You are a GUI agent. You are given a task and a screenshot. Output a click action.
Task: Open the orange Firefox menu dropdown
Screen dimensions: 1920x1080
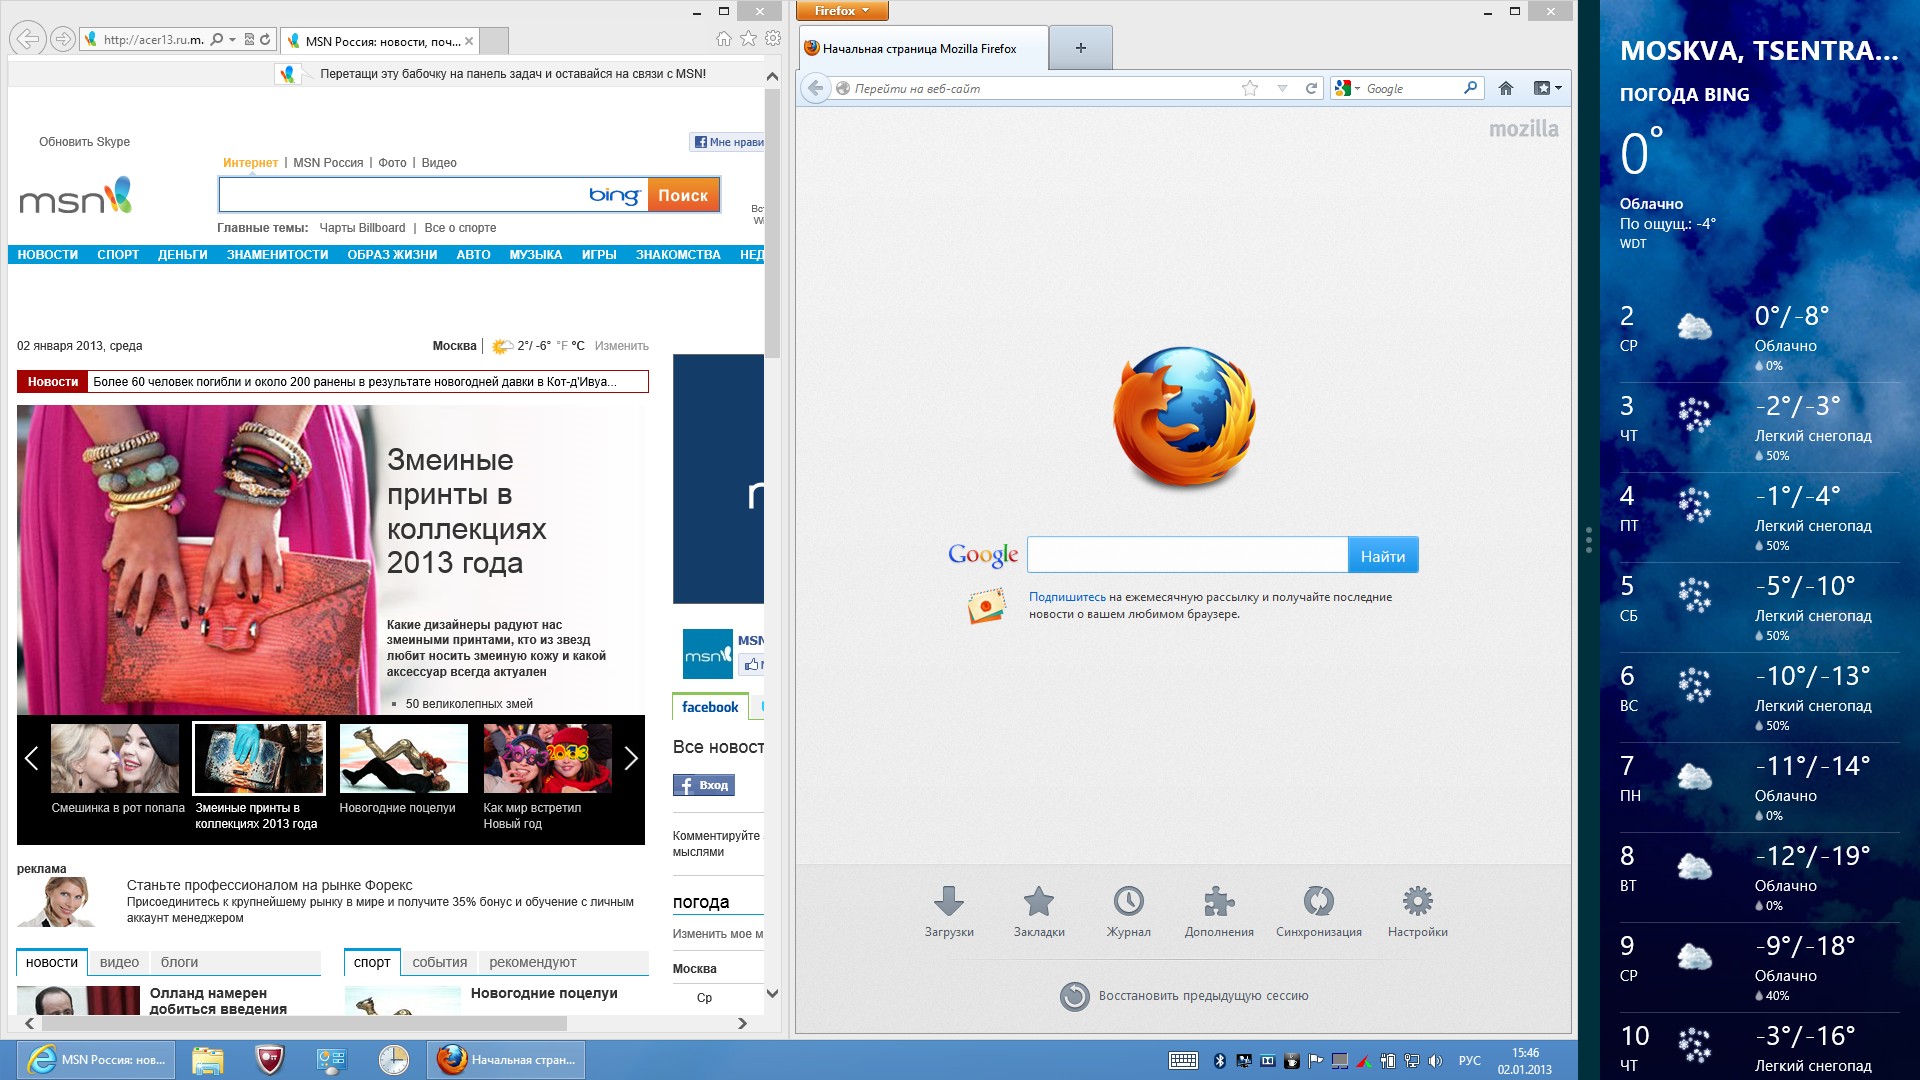point(841,11)
